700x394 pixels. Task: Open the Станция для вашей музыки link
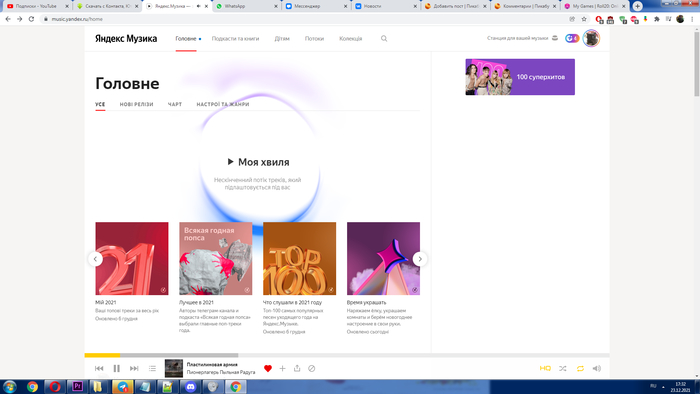pos(522,38)
